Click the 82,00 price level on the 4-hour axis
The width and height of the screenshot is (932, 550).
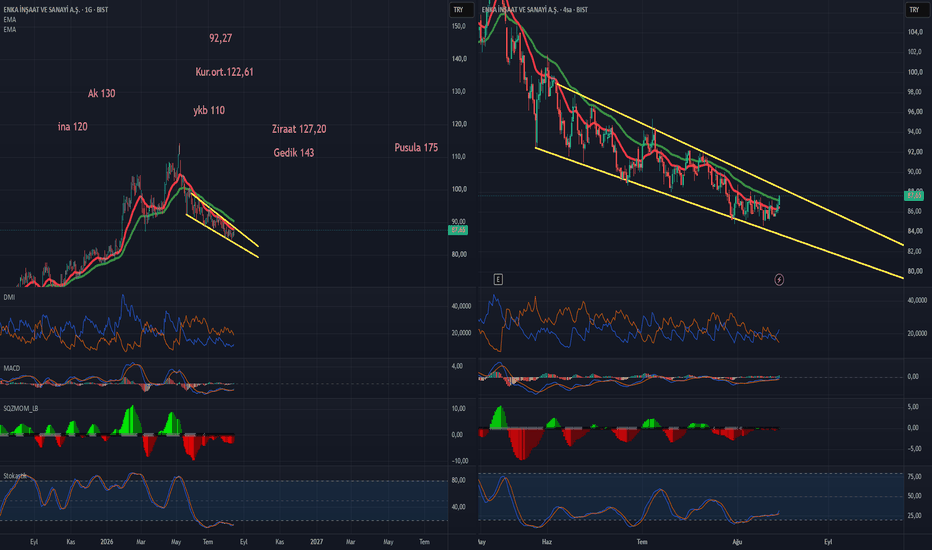(915, 251)
